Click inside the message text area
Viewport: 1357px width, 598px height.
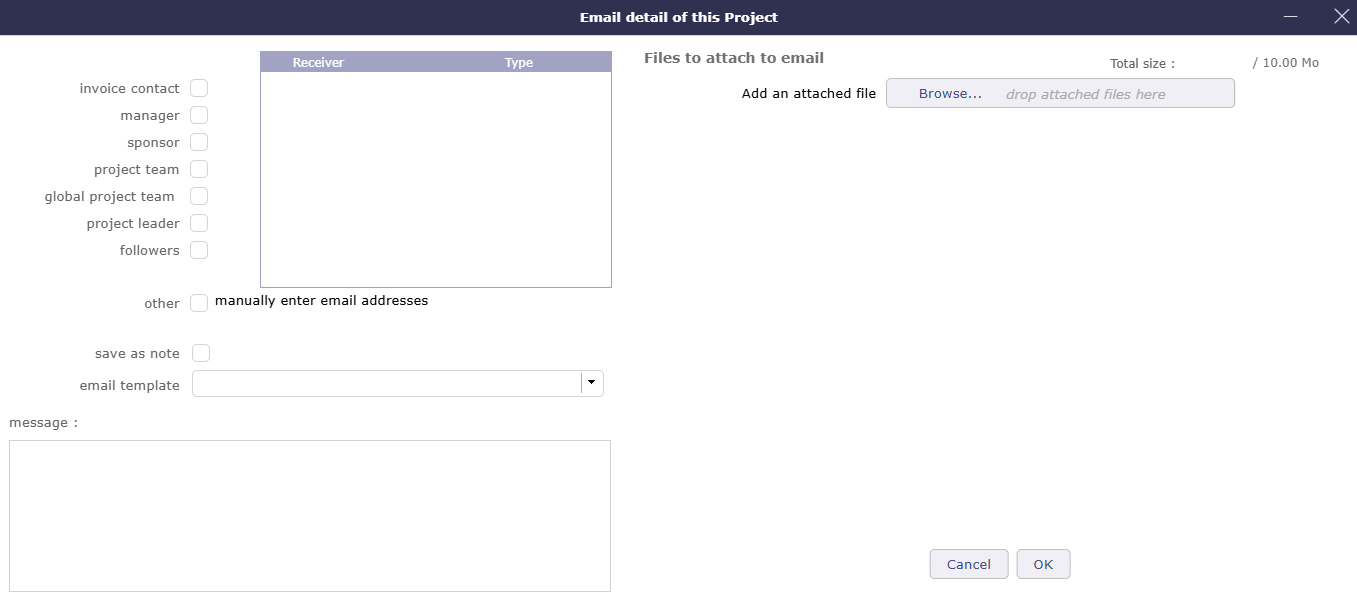[310, 515]
